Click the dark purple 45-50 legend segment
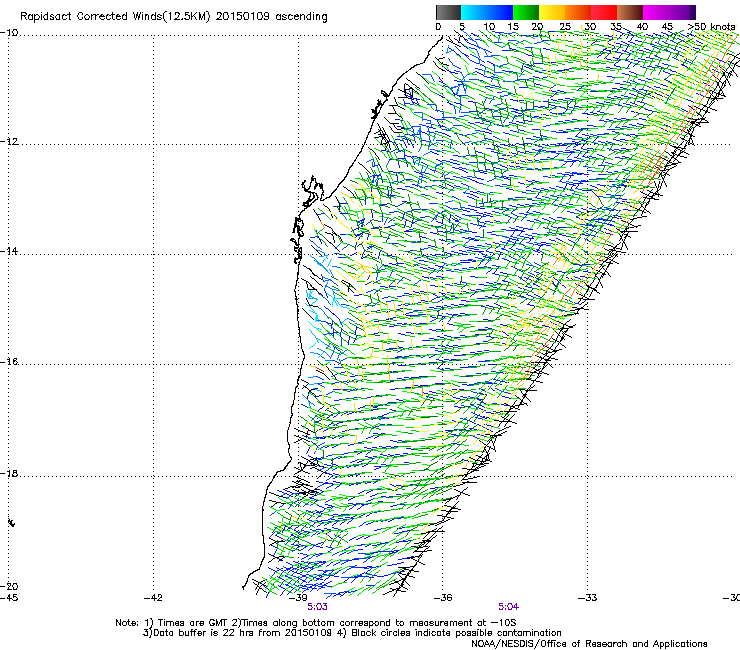The image size is (740, 650). [x=682, y=12]
